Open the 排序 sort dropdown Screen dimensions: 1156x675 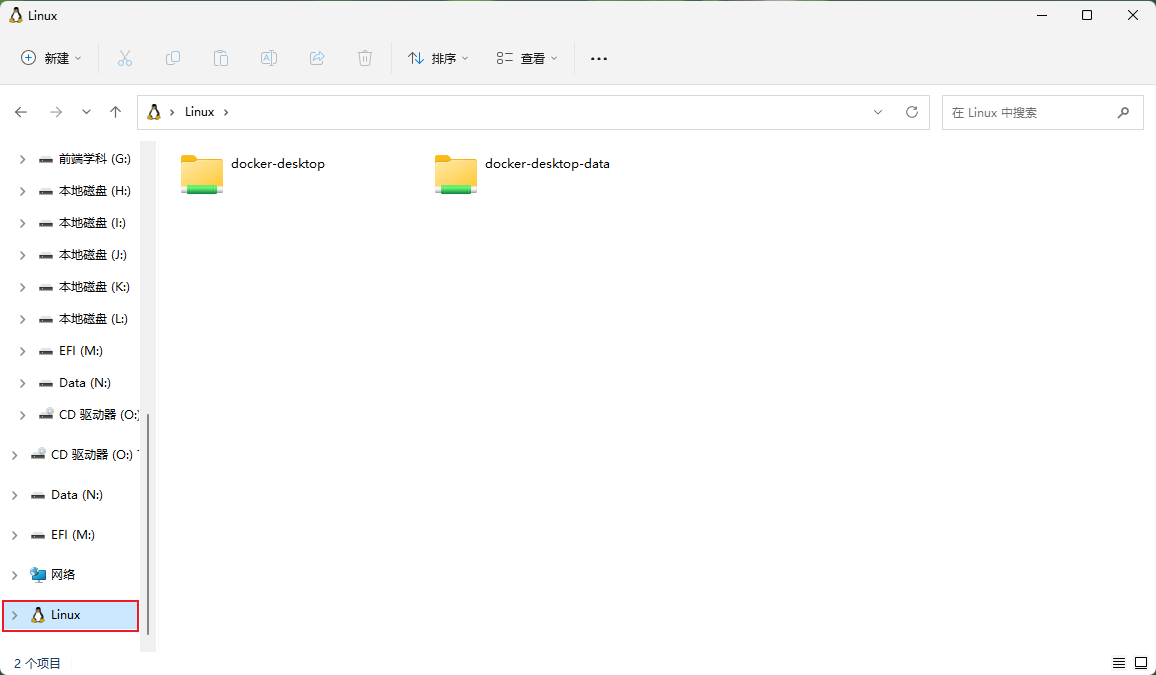pos(439,58)
